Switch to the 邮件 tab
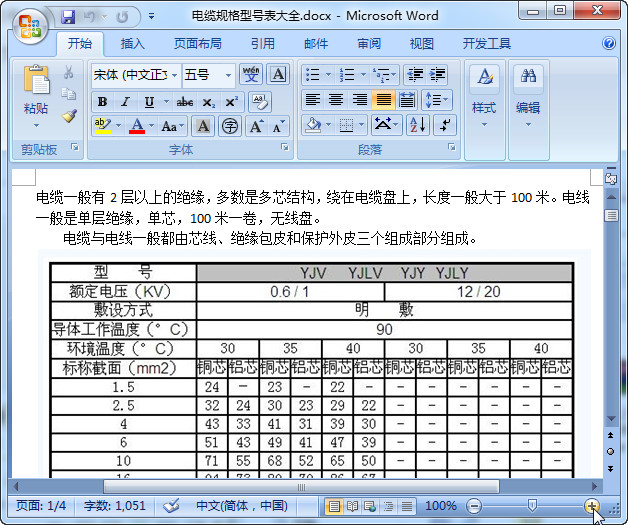The width and height of the screenshot is (628, 525). (x=316, y=43)
